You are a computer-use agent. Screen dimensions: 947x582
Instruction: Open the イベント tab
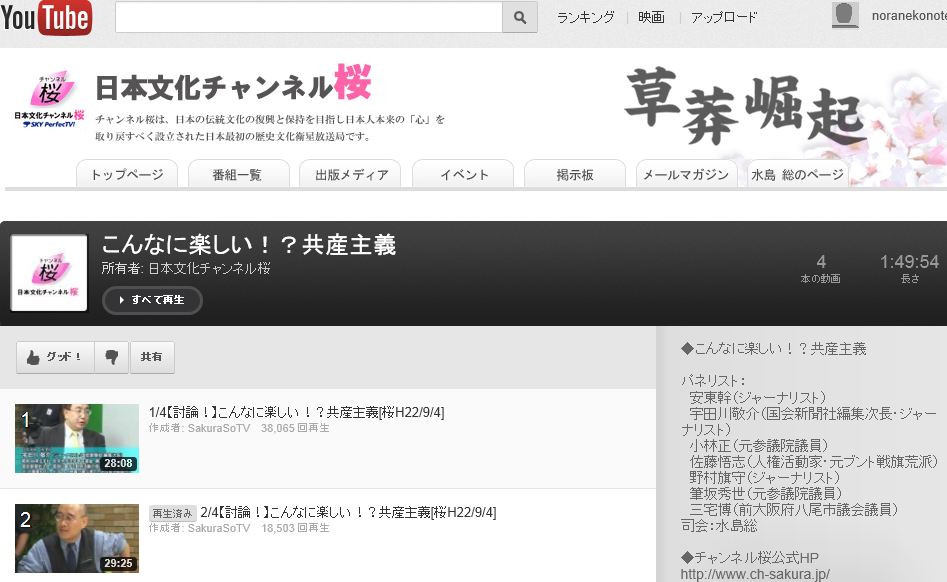463,174
